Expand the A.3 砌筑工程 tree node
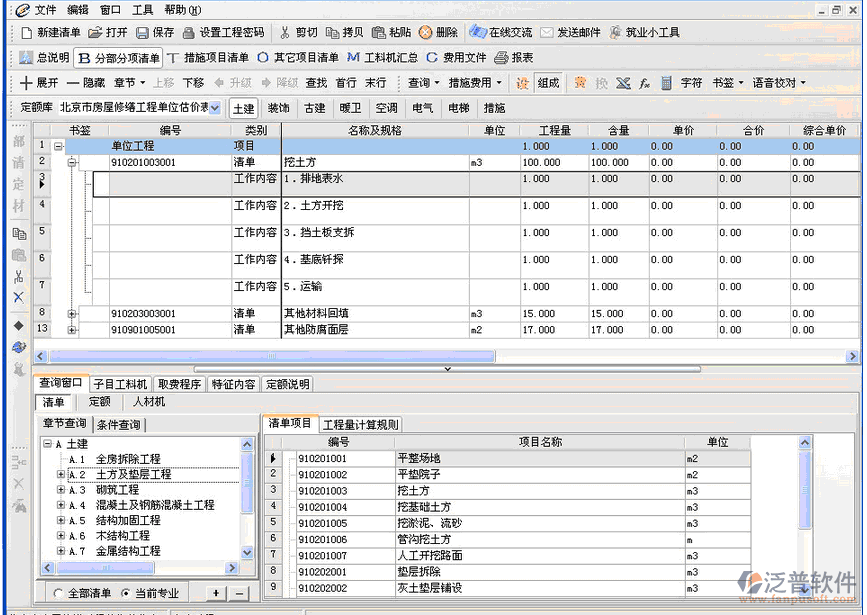 click(61, 491)
